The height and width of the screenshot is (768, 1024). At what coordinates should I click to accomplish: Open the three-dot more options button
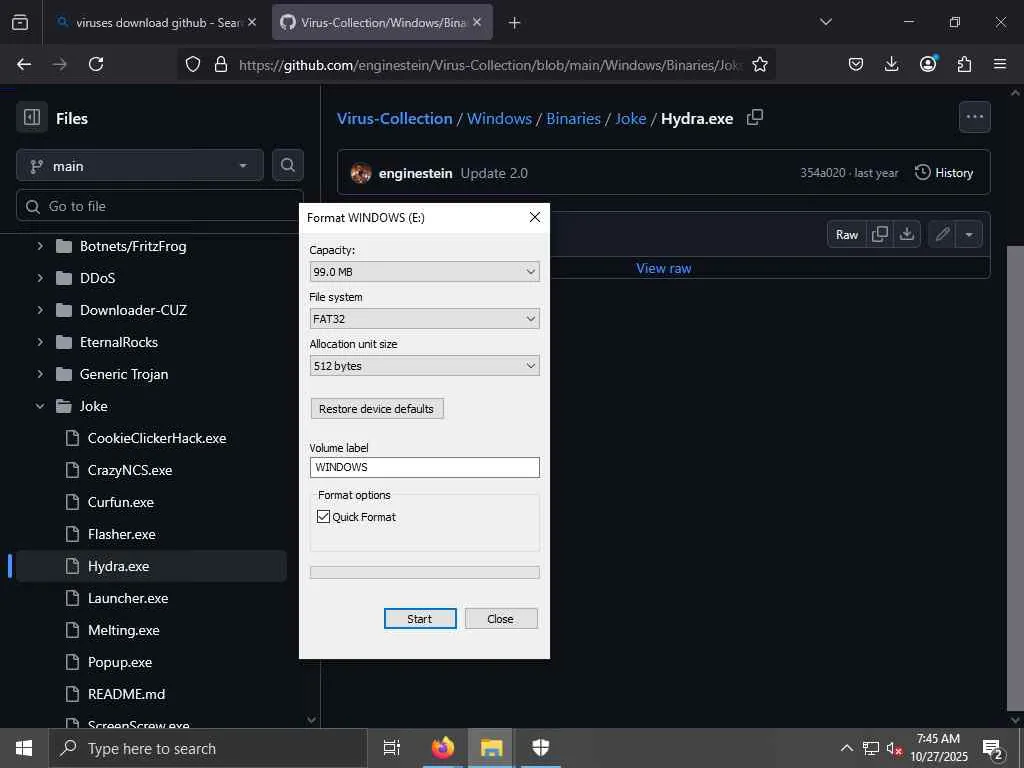click(x=974, y=117)
